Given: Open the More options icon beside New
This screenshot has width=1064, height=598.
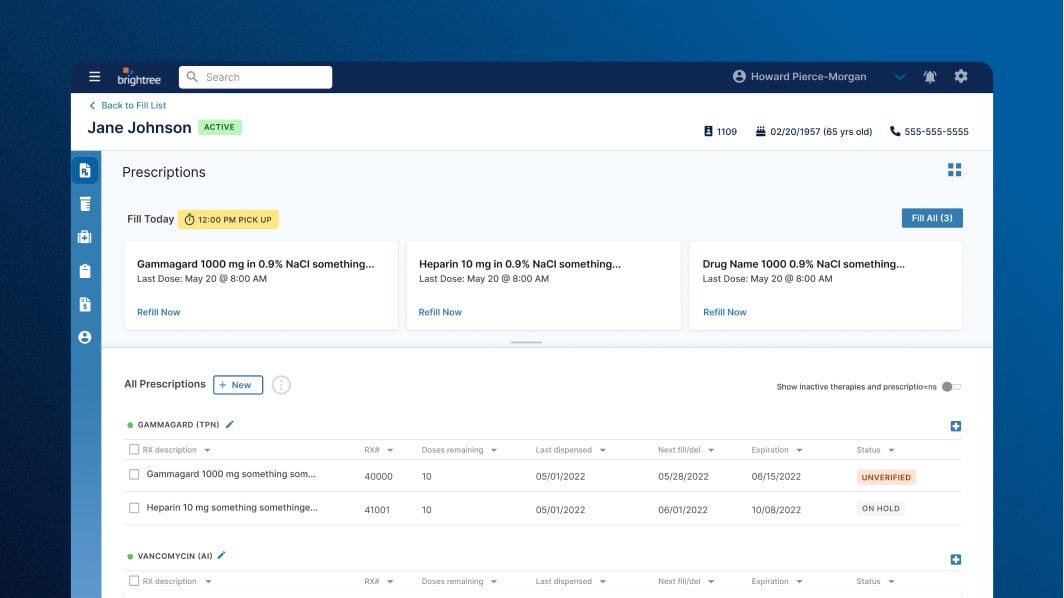Looking at the screenshot, I should (281, 385).
